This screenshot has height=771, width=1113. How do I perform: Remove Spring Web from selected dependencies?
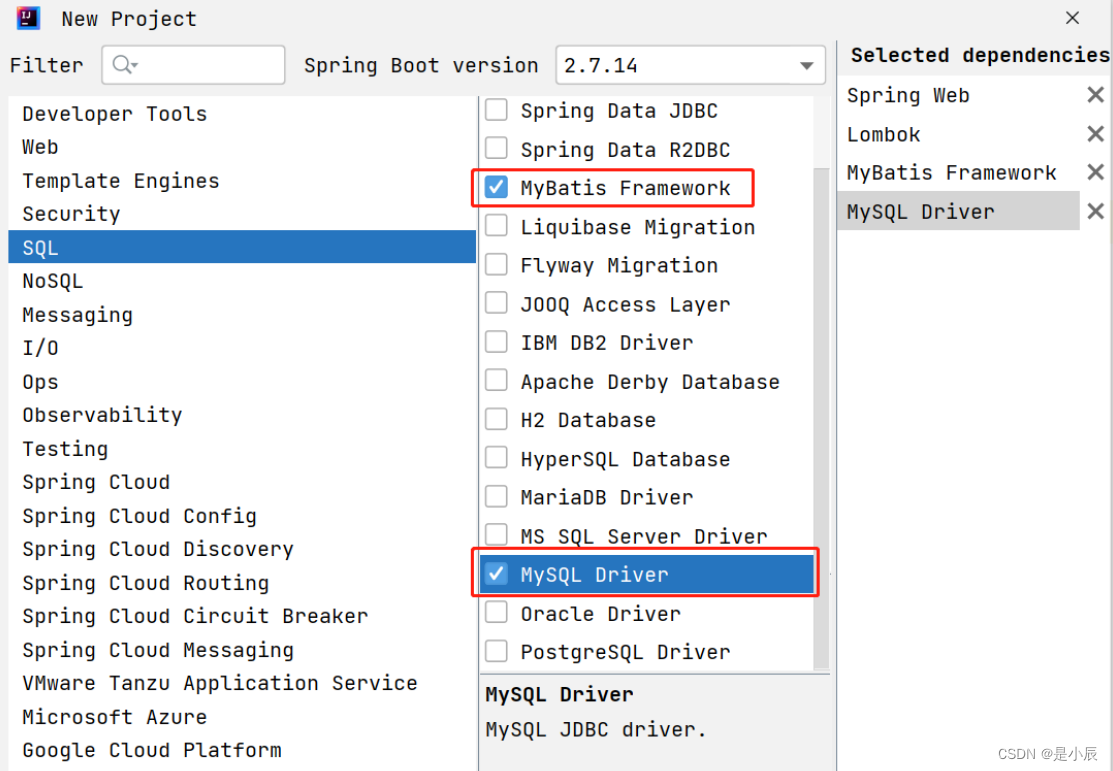pos(1095,94)
